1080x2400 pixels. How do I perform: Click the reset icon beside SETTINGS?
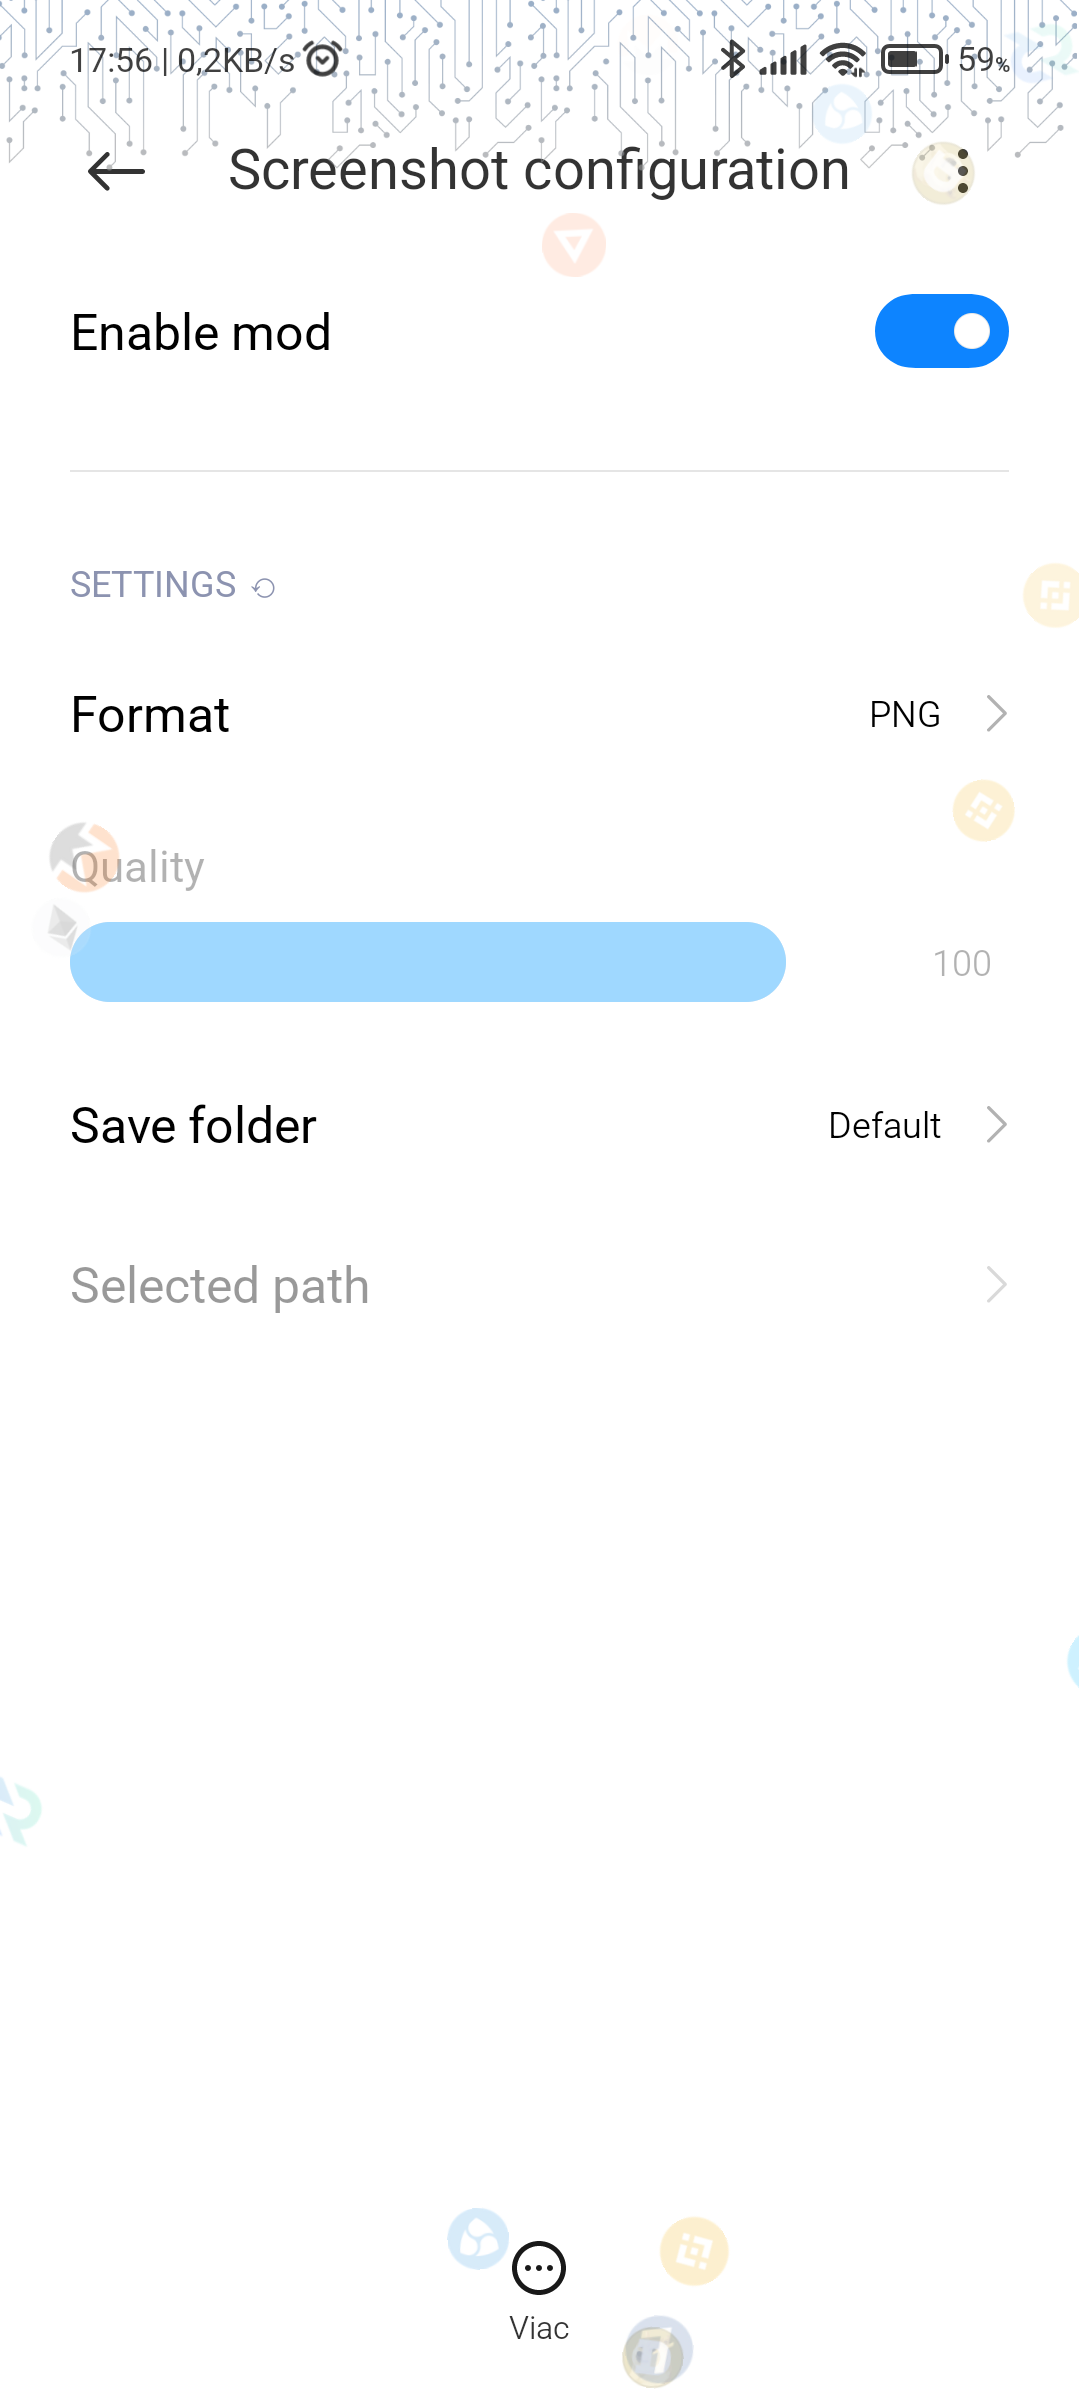(264, 588)
